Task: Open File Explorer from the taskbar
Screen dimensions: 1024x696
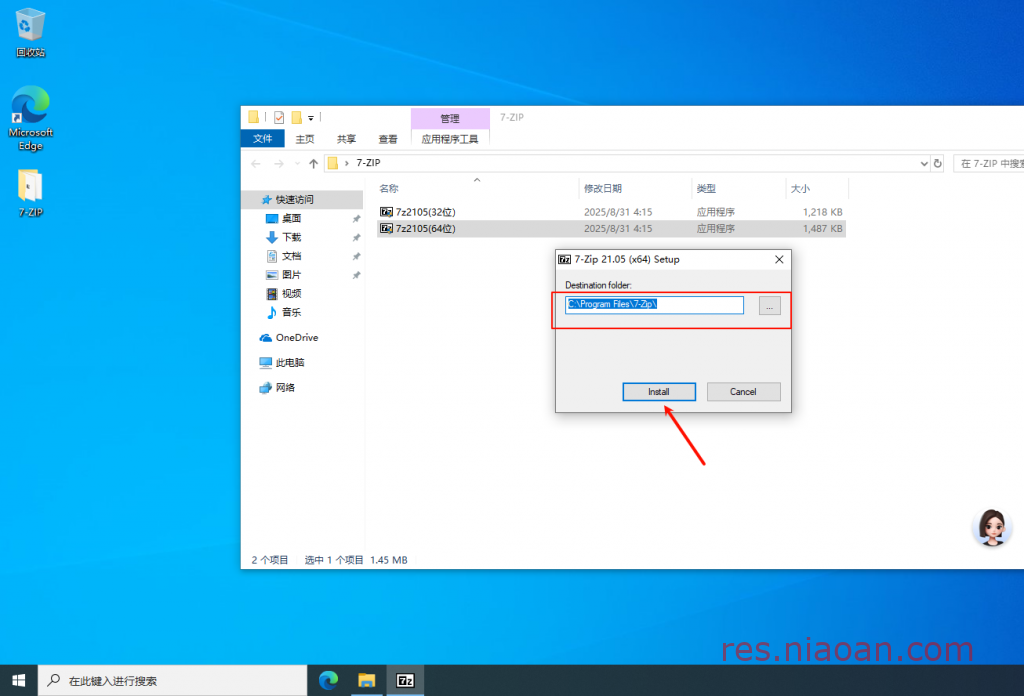Action: 367,680
